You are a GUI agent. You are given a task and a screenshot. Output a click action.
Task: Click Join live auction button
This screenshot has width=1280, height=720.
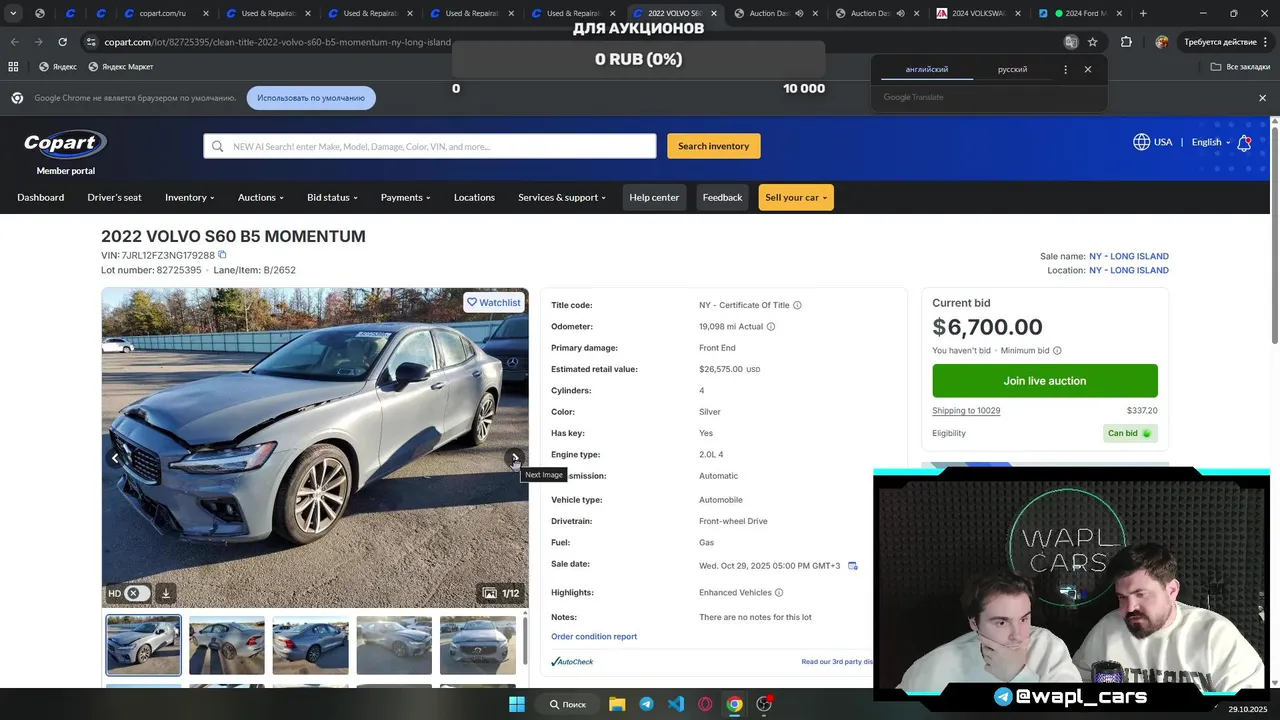tap(1045, 381)
